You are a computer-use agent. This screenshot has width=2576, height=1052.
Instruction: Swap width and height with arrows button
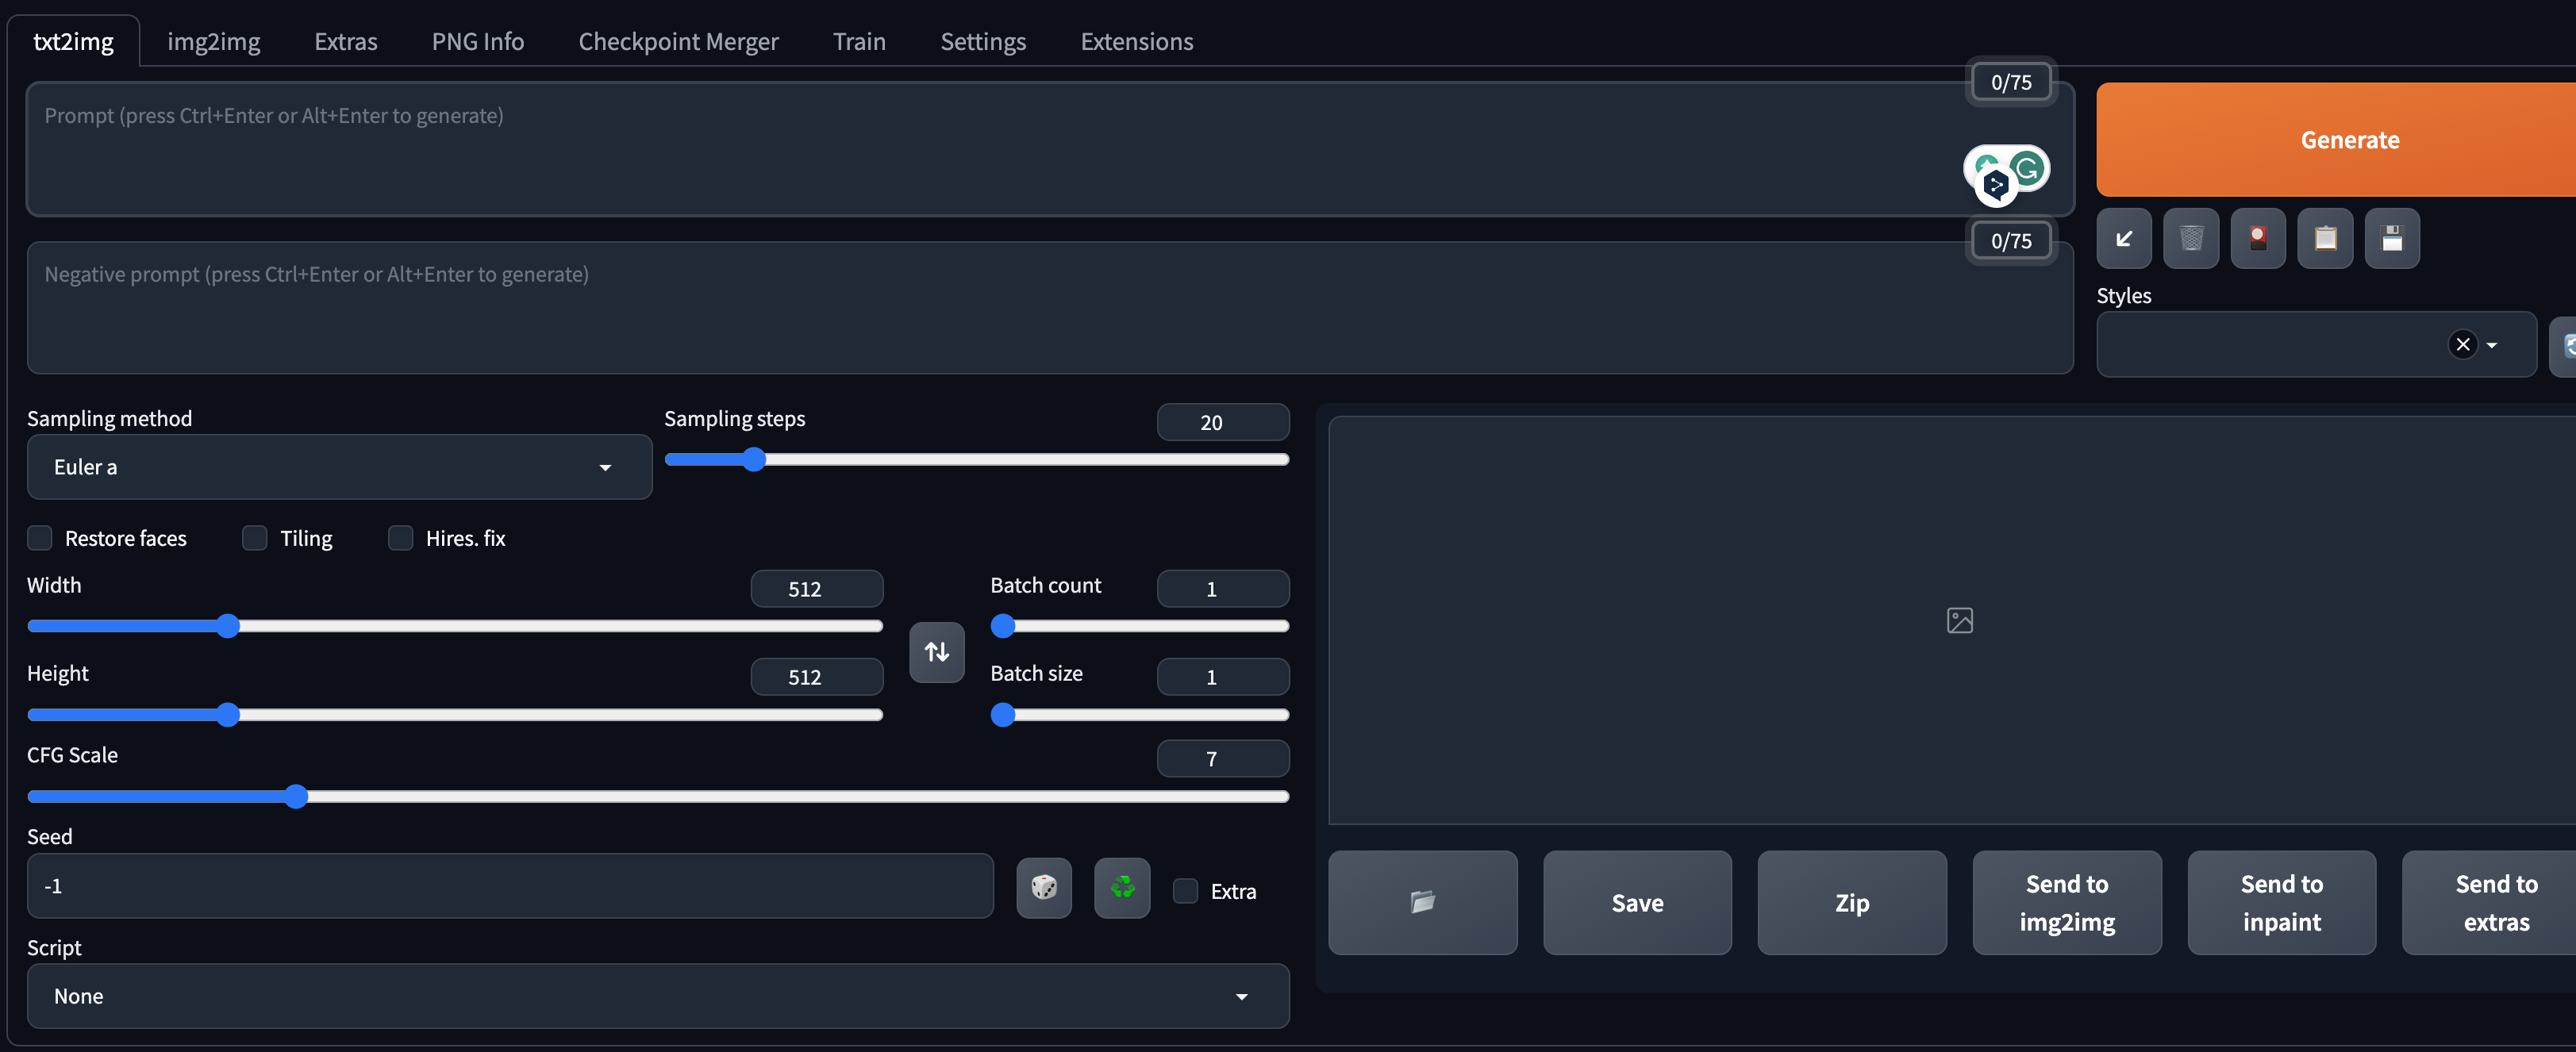tap(936, 652)
